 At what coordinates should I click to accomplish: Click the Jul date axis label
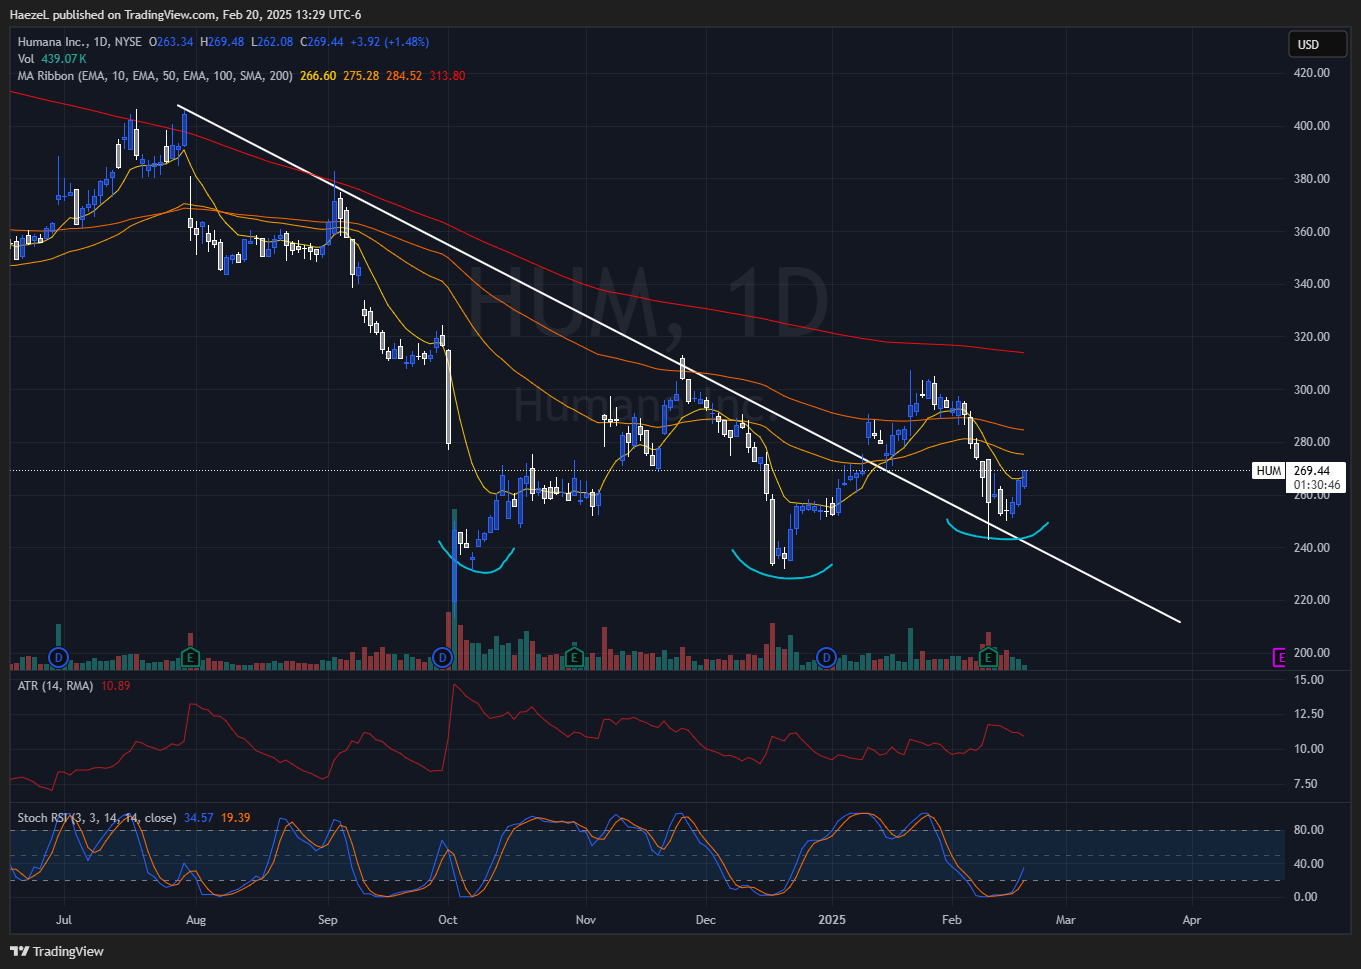click(64, 920)
